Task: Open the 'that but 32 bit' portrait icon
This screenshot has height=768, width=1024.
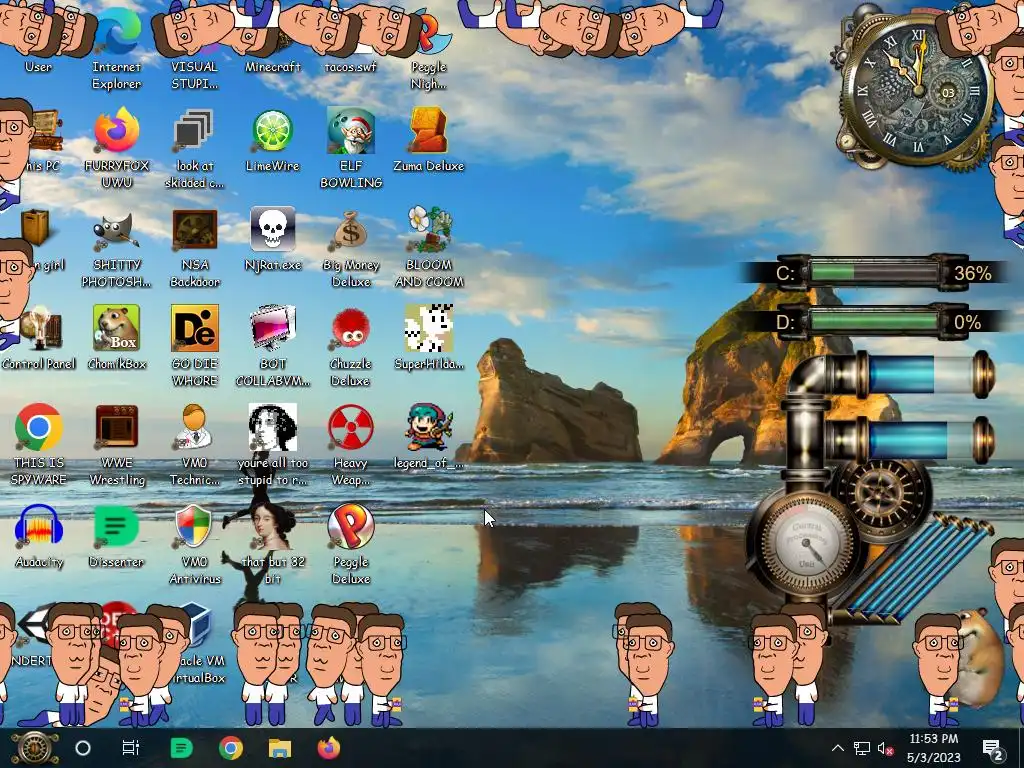Action: point(272,526)
